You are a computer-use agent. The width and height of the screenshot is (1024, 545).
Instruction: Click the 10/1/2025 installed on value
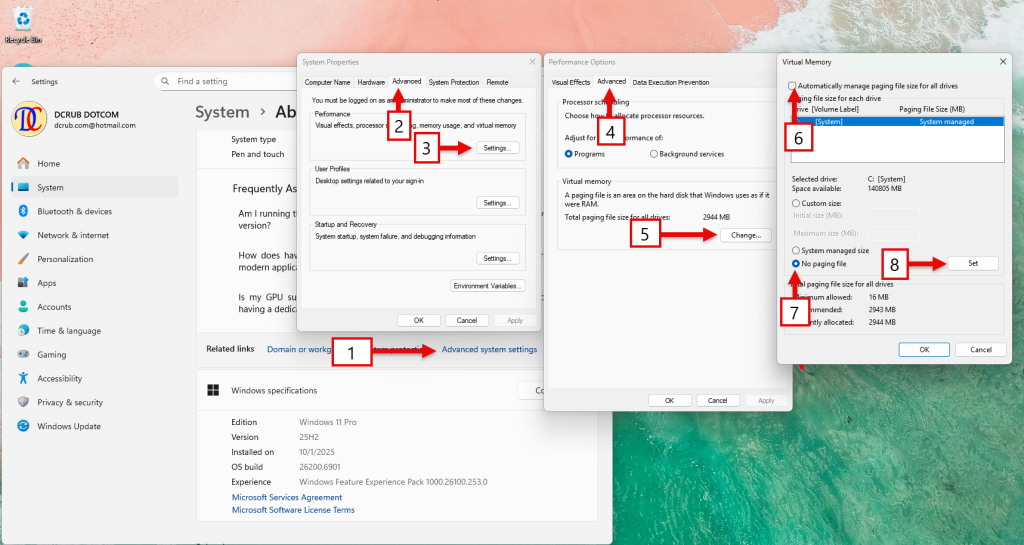(317, 452)
